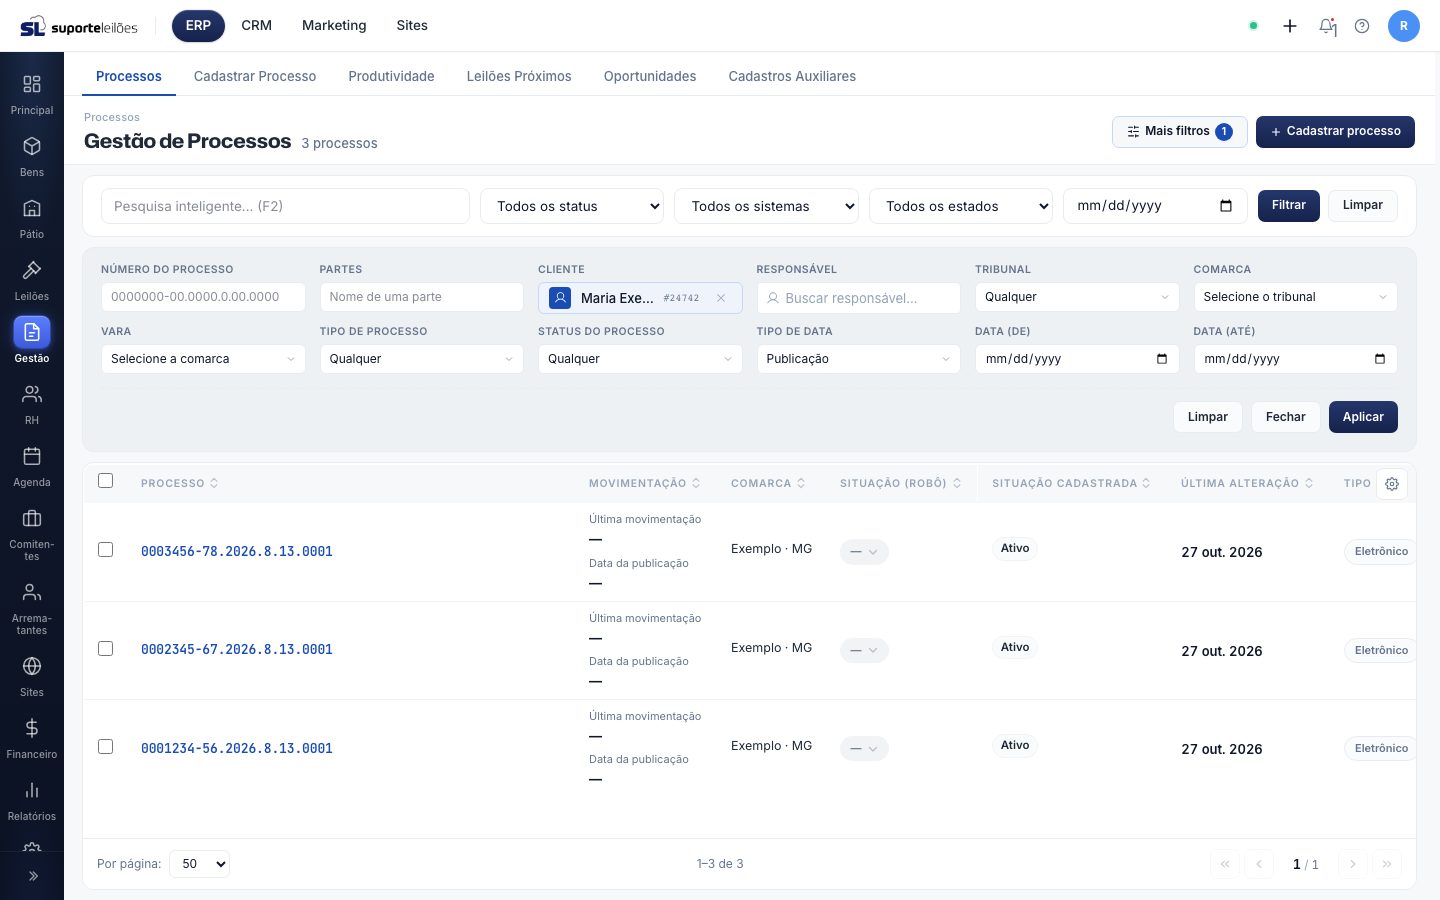The width and height of the screenshot is (1440, 900).
Task: Expand Tribunal Qualquer dropdown
Action: coord(1077,297)
